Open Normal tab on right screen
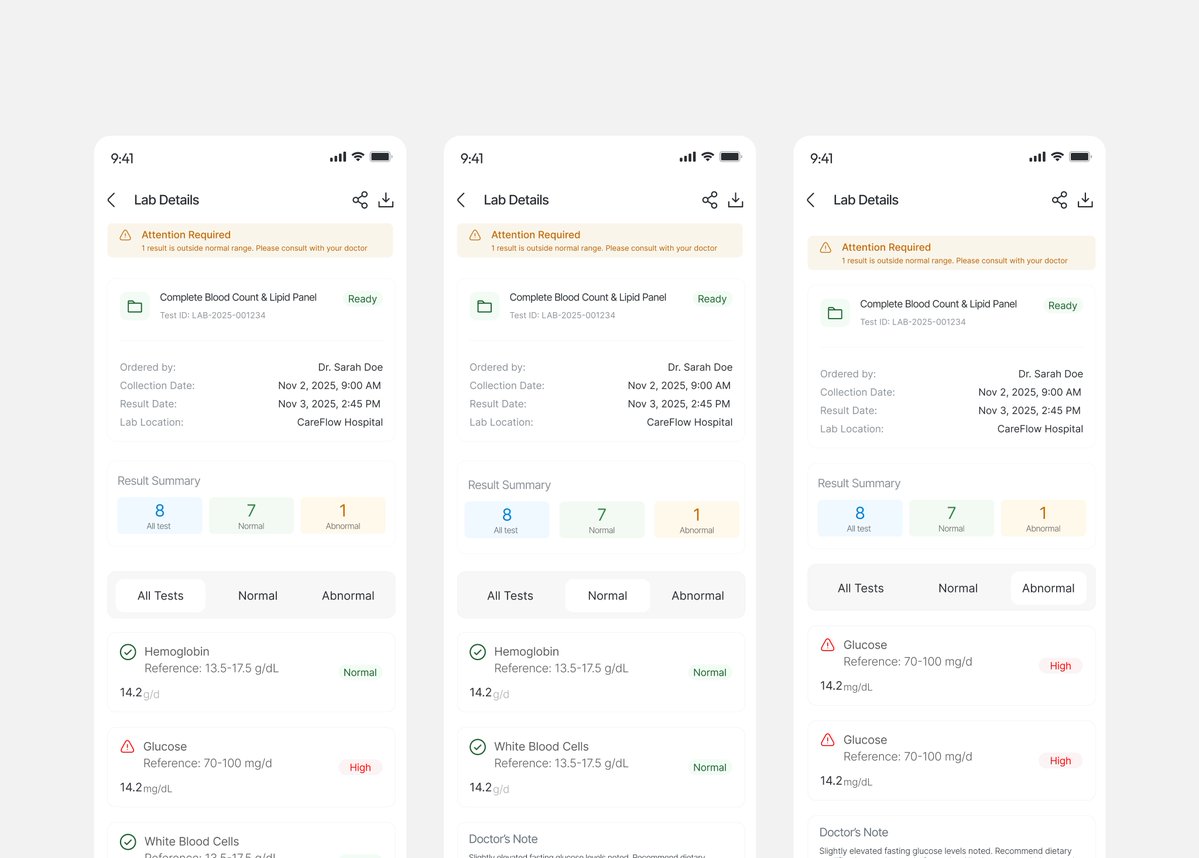This screenshot has width=1199, height=858. [x=958, y=588]
